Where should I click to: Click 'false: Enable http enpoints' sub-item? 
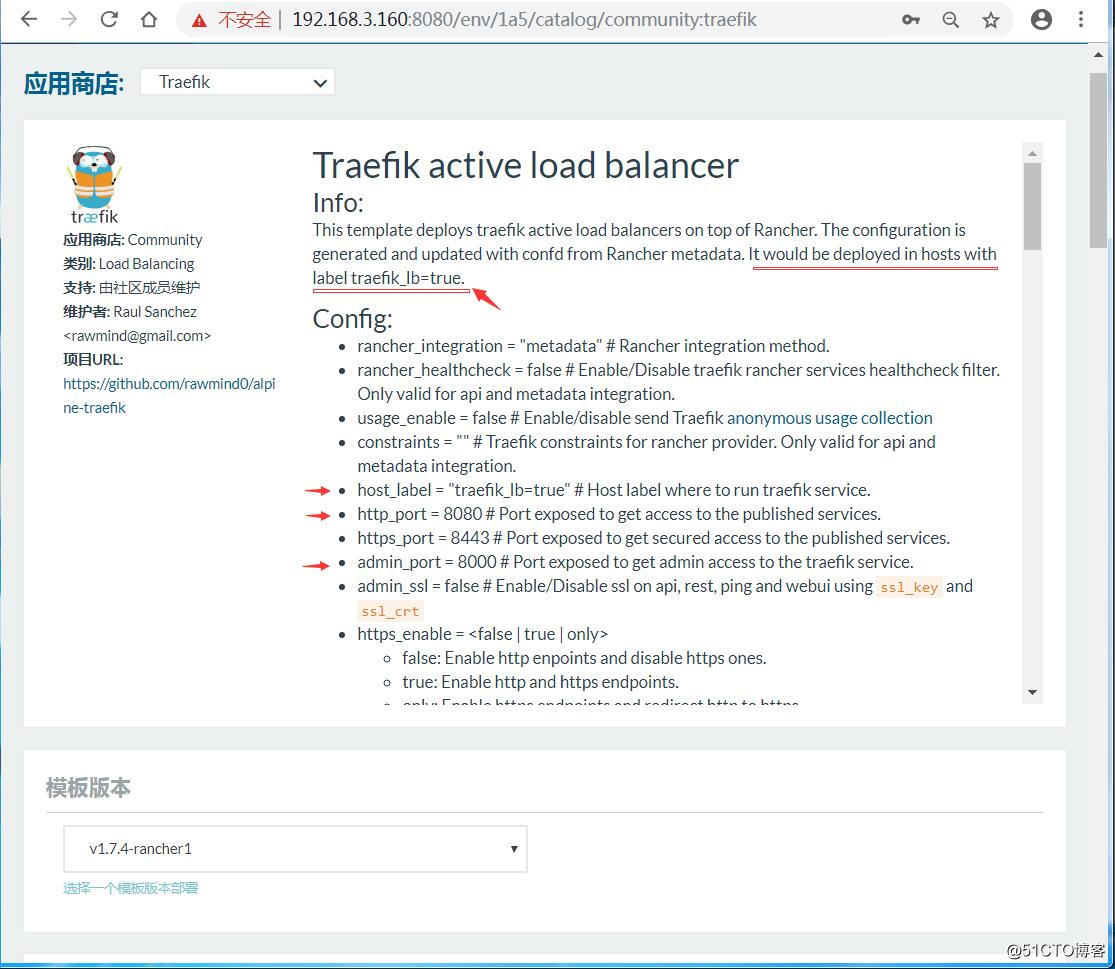coord(584,658)
